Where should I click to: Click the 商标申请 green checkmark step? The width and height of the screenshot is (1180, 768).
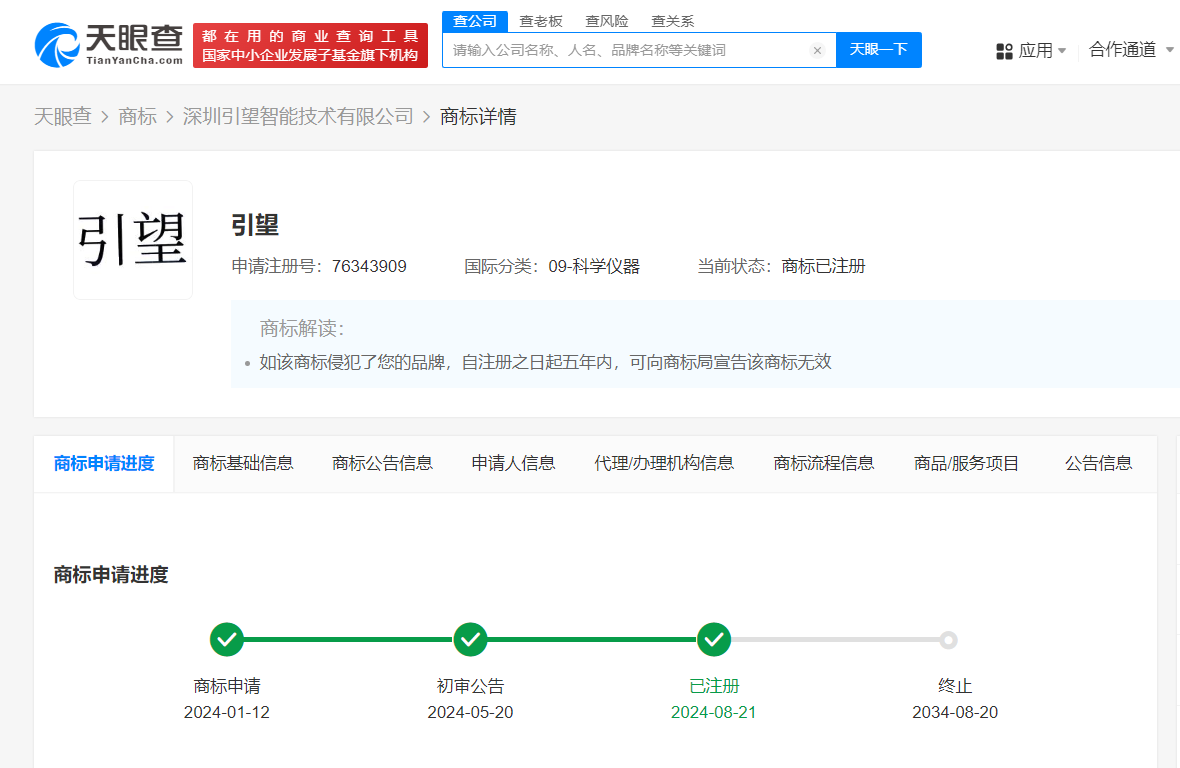pos(227,639)
